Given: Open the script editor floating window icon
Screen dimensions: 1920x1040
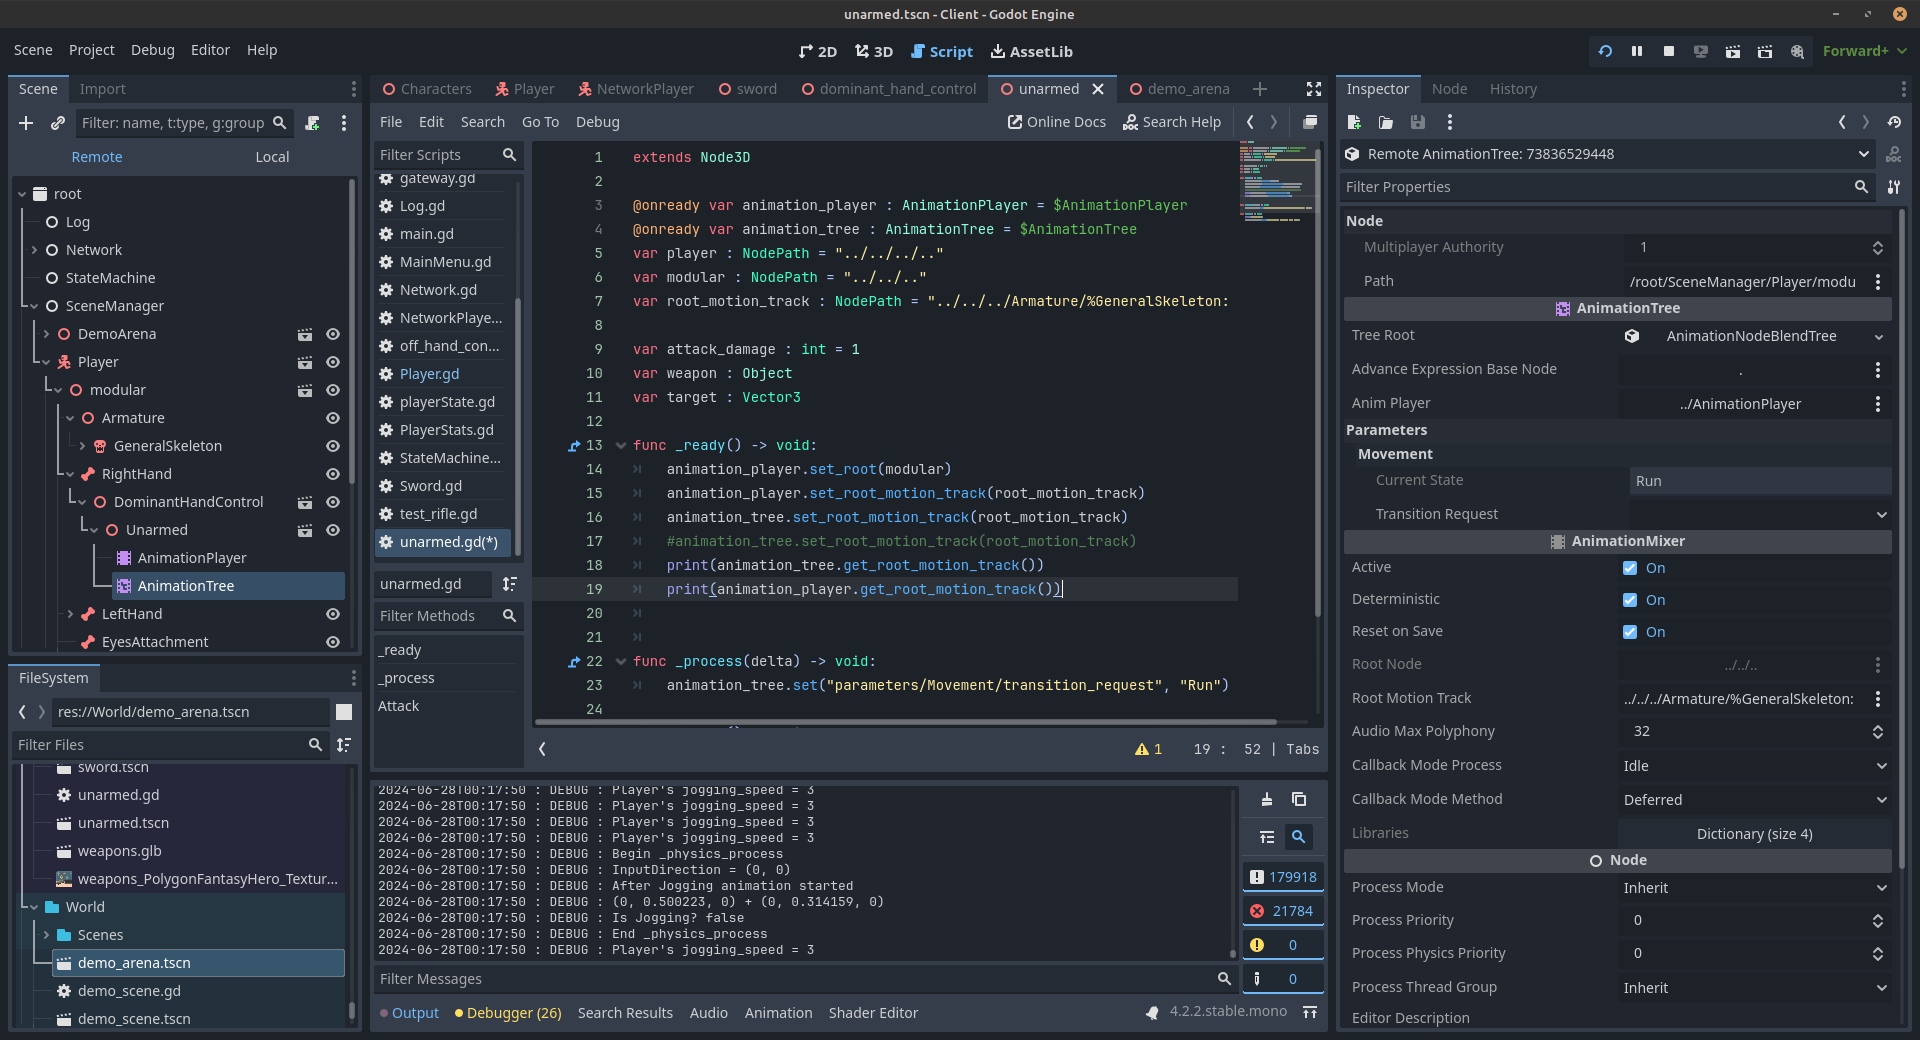Looking at the screenshot, I should pos(1309,122).
